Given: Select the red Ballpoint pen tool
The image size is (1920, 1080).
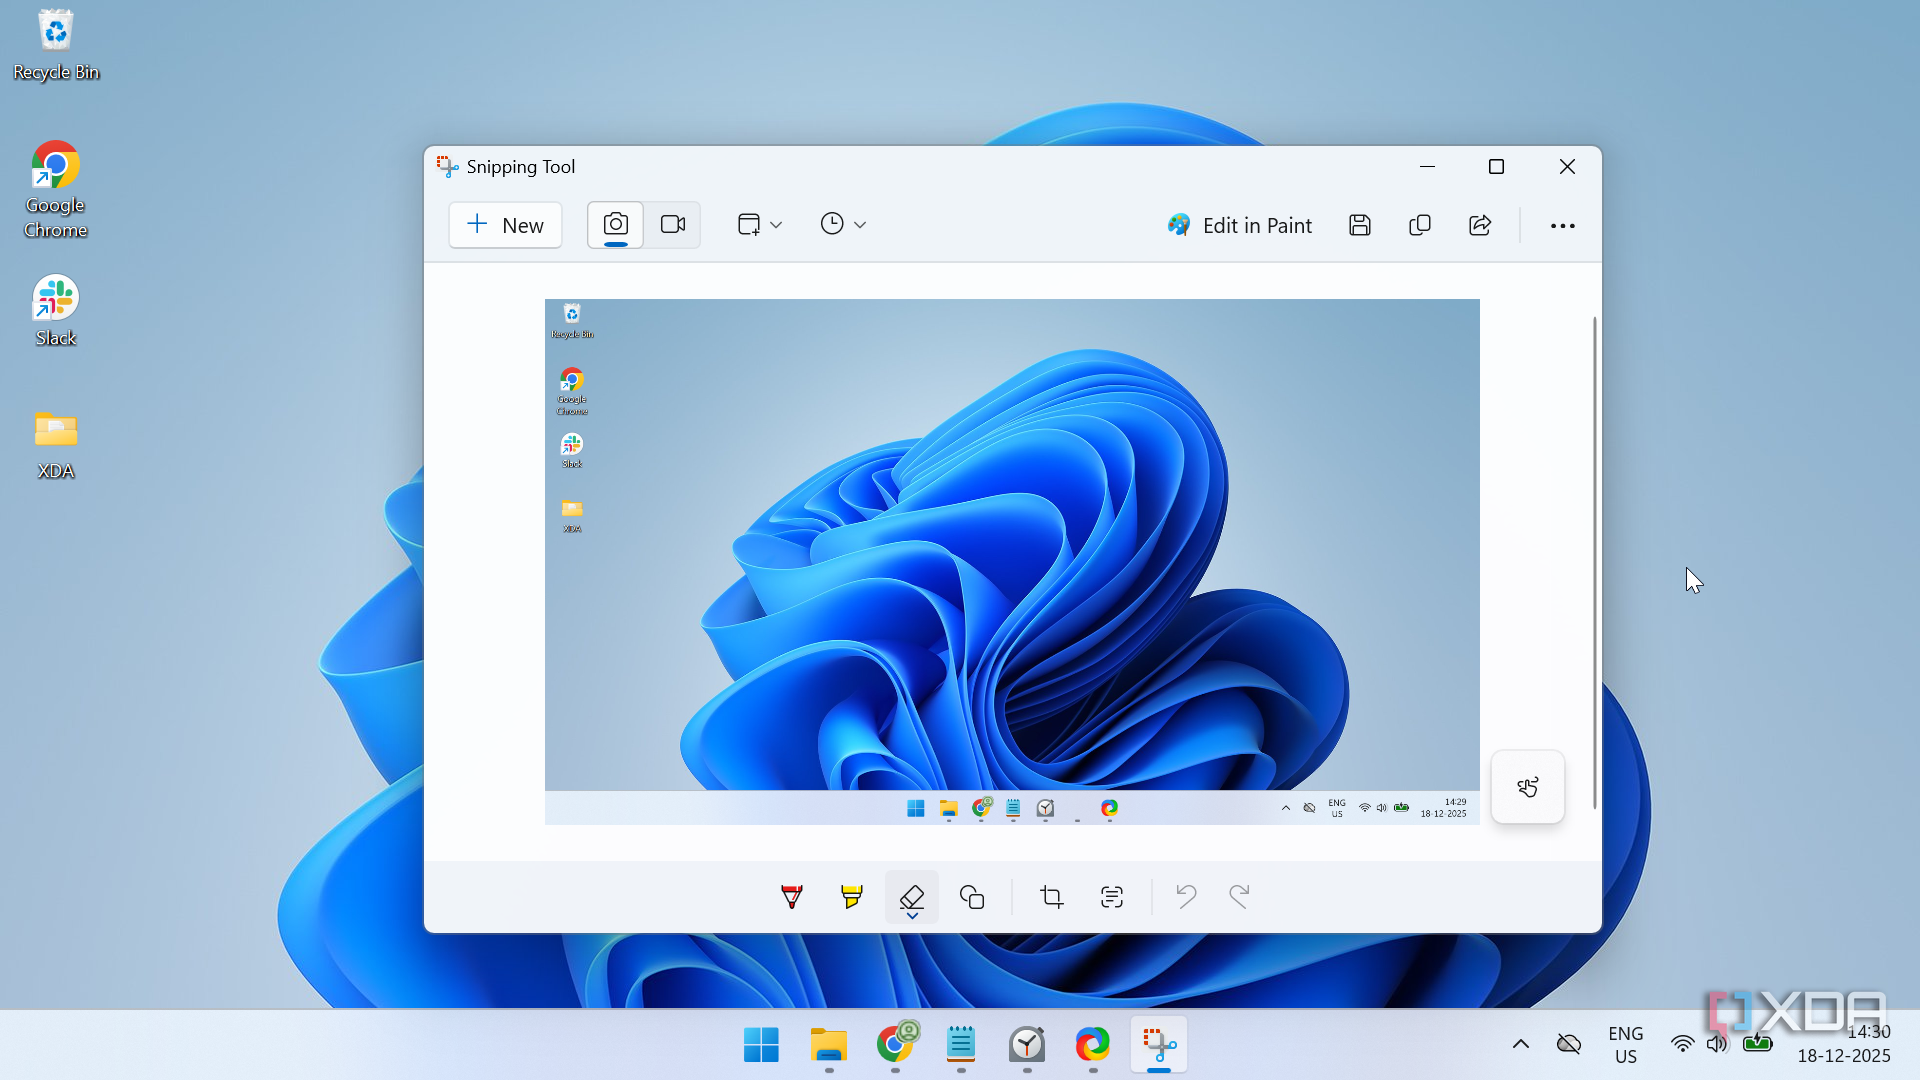Looking at the screenshot, I should (x=792, y=897).
